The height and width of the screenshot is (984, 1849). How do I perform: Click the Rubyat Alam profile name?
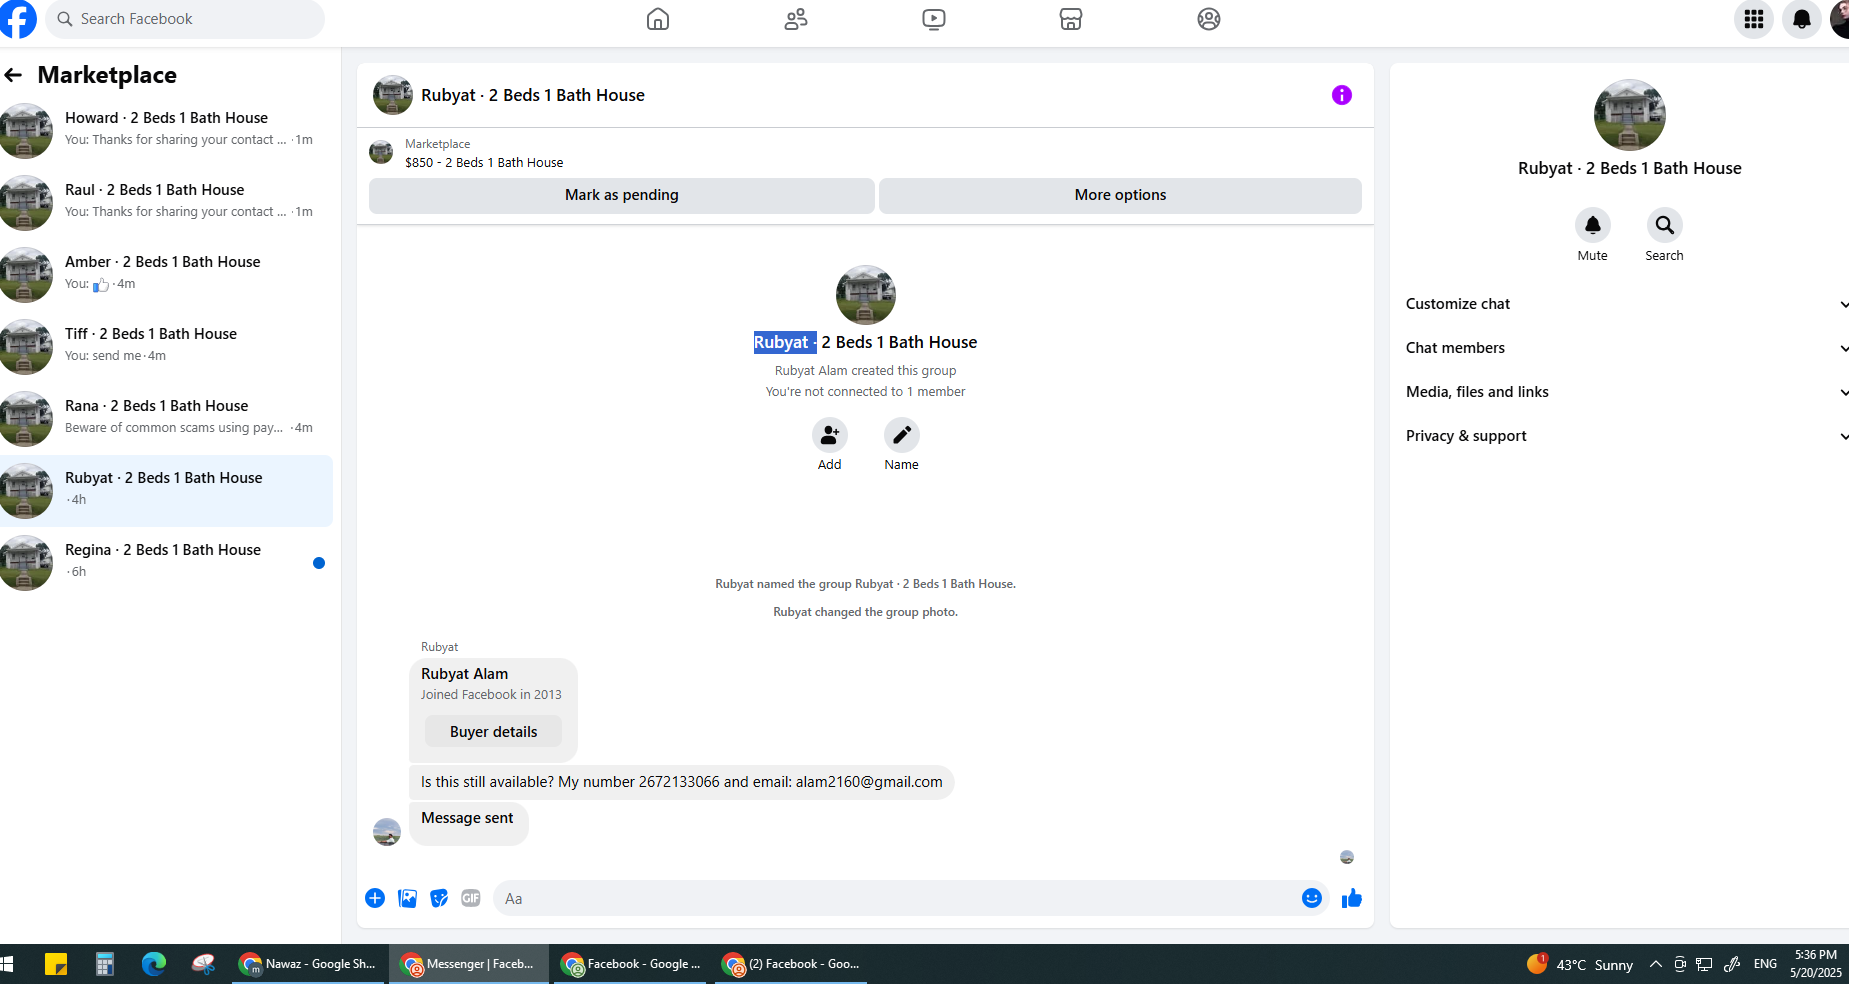[x=464, y=674]
